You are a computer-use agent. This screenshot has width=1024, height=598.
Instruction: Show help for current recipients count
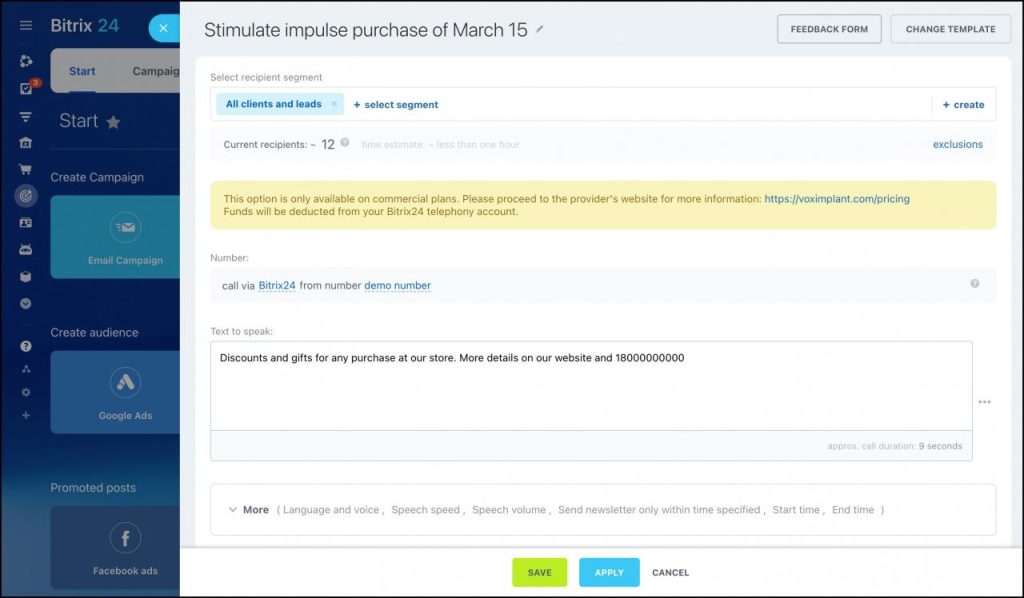[x=345, y=143]
